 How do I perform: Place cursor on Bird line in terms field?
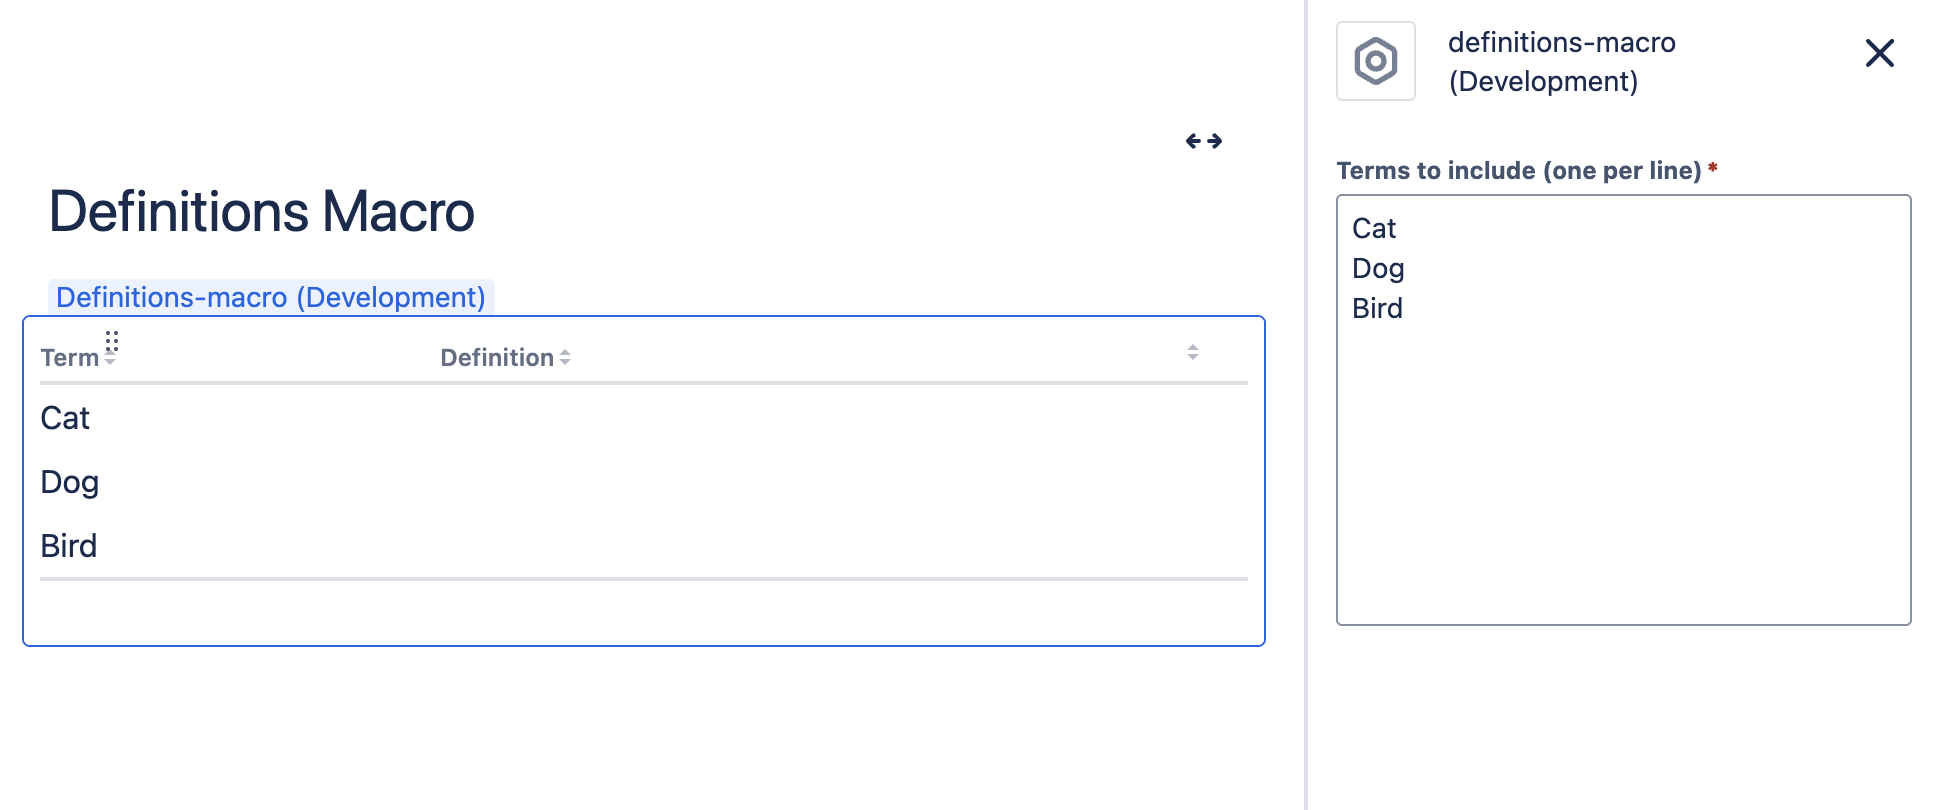click(1377, 309)
